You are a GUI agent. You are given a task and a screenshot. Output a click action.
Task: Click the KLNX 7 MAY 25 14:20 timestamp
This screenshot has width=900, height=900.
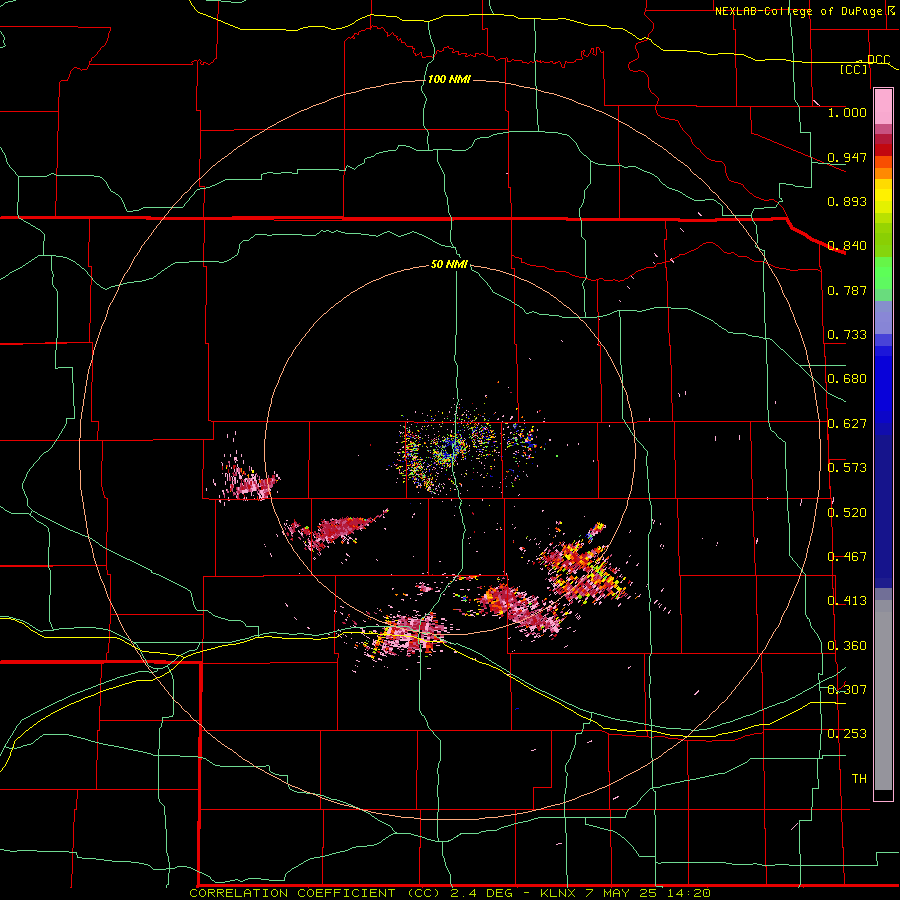pyautogui.click(x=625, y=893)
